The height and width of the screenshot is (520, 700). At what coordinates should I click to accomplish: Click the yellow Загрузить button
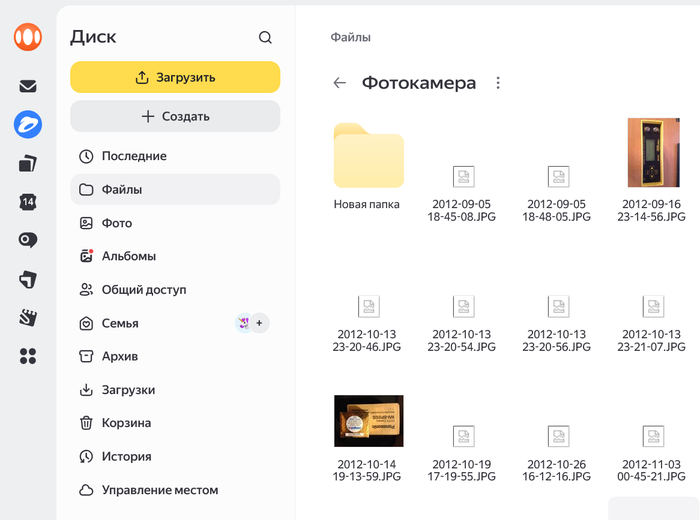click(x=175, y=77)
